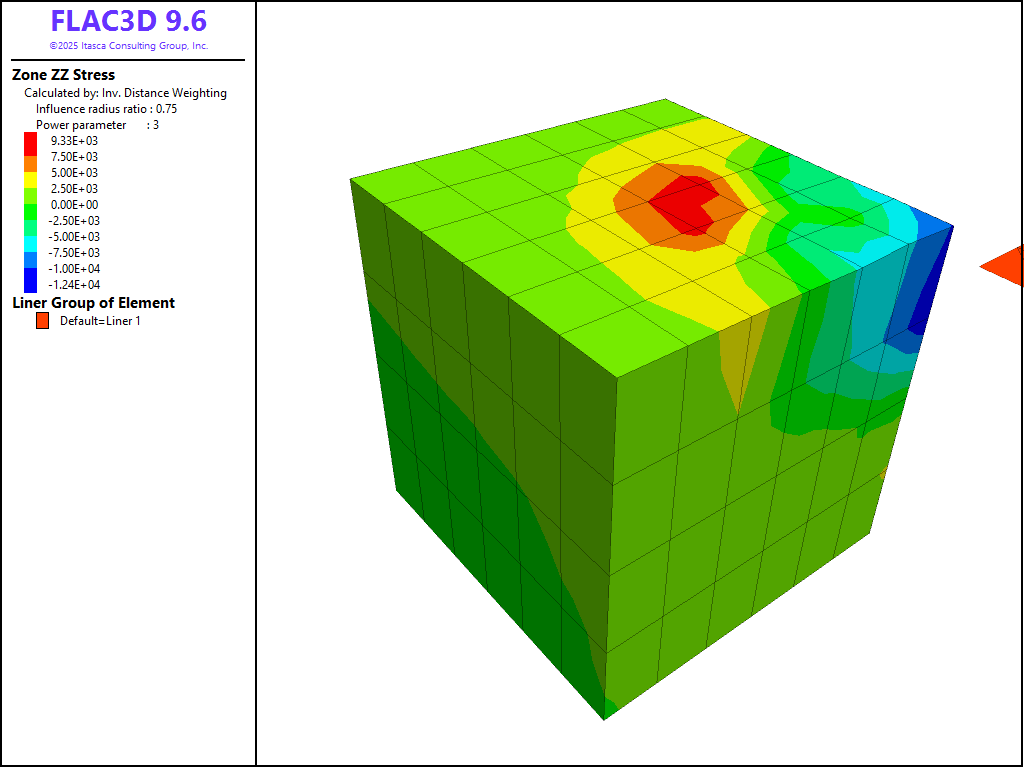Open the Itasca Consulting Group copyright link

128,46
